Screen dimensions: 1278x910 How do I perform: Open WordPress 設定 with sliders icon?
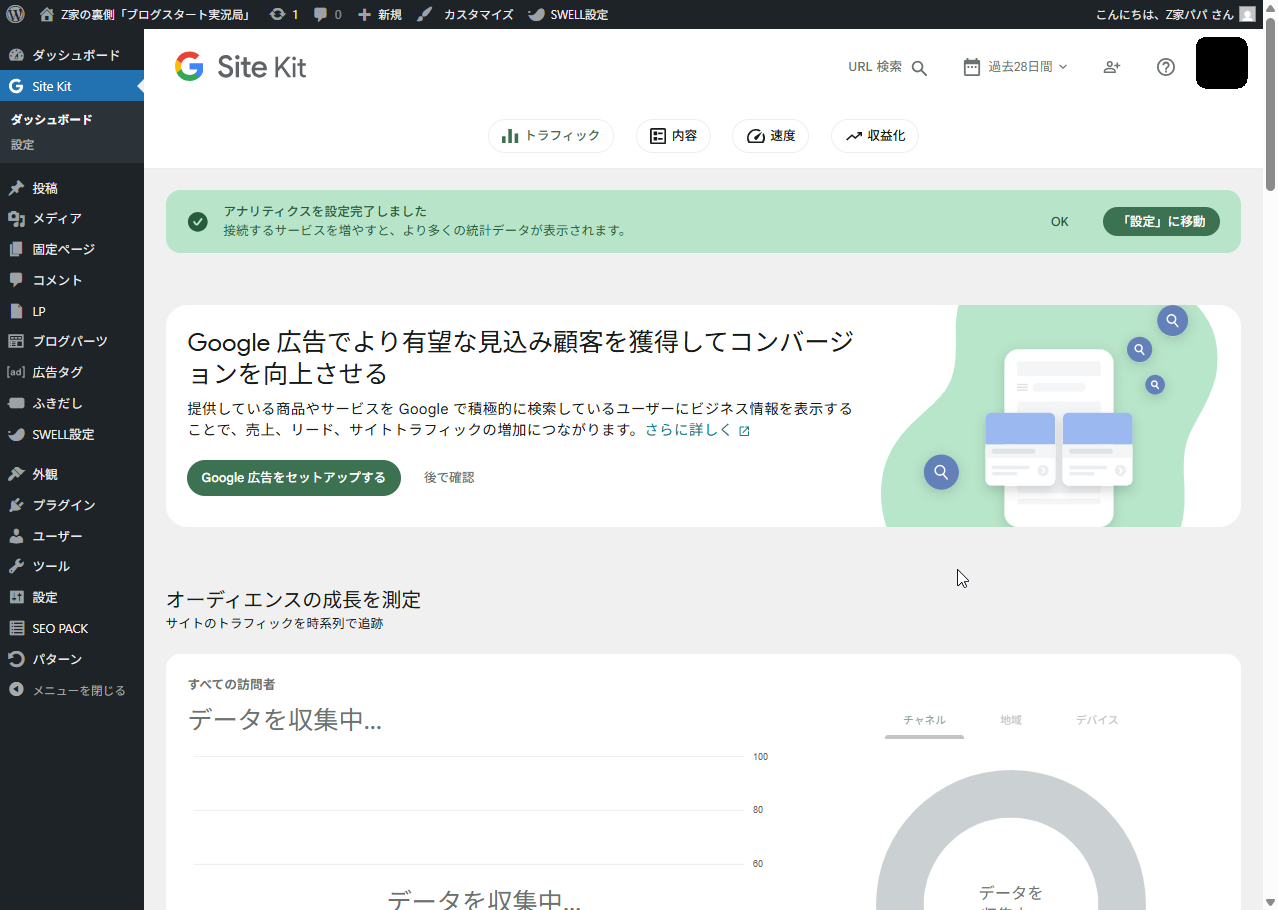click(x=72, y=597)
